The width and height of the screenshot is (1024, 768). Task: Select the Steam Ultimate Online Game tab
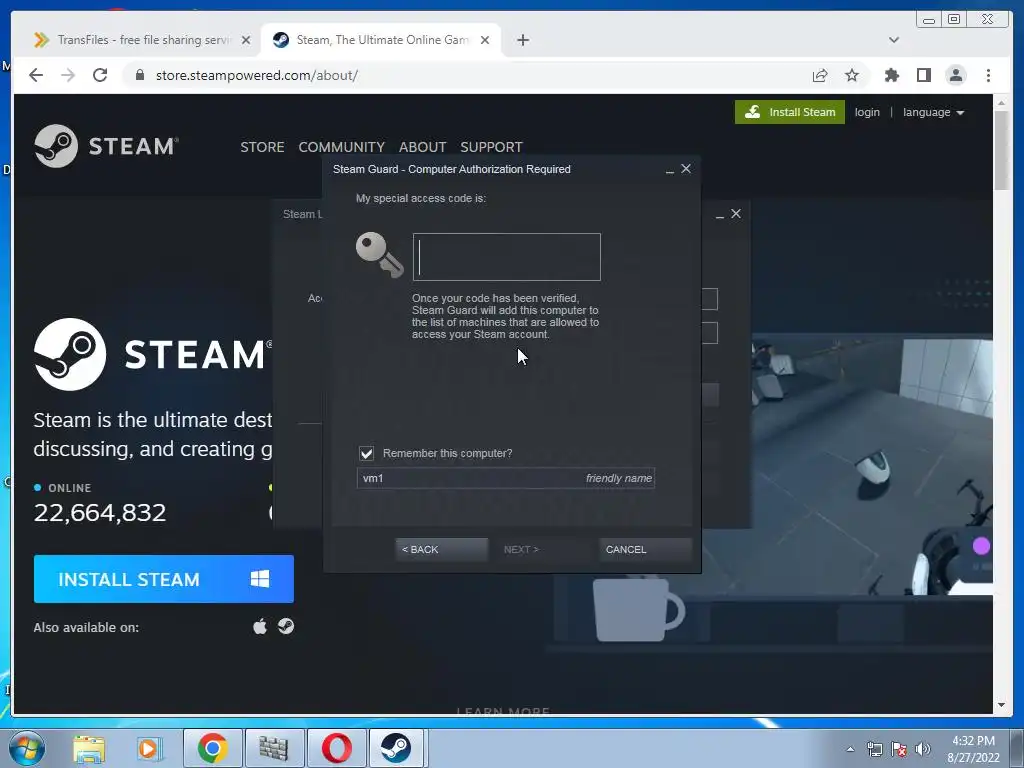click(x=380, y=40)
